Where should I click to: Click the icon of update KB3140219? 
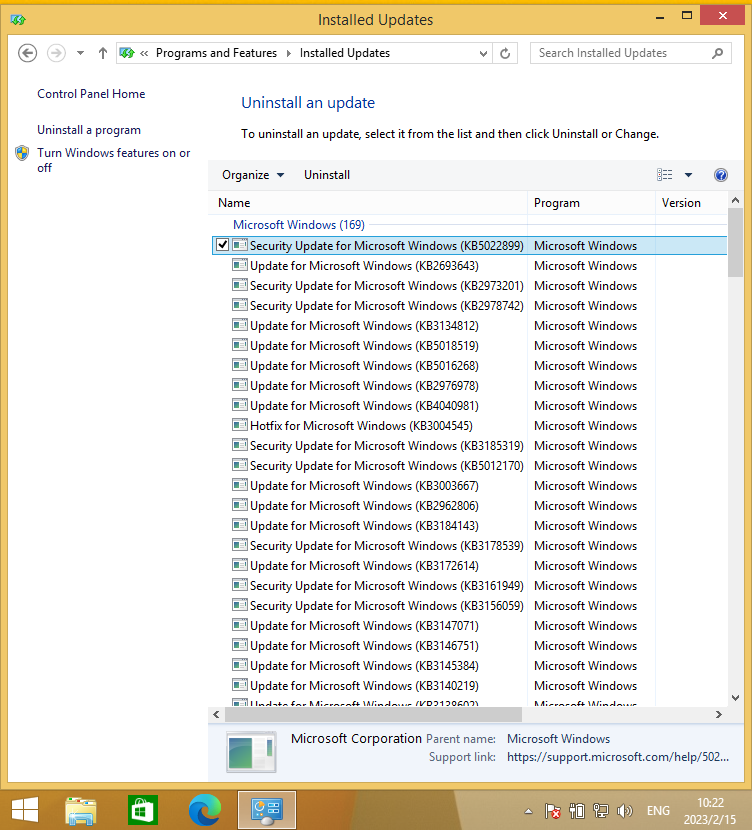pyautogui.click(x=240, y=685)
